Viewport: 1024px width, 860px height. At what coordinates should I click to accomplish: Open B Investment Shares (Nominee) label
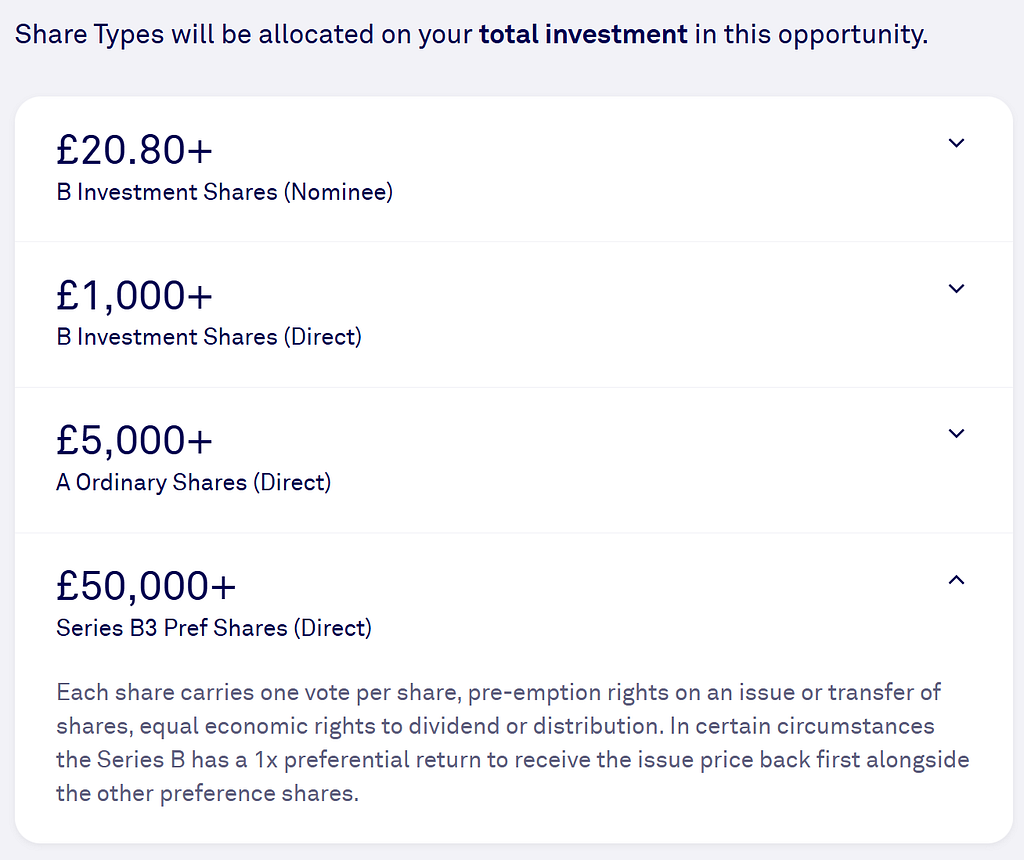[x=225, y=192]
